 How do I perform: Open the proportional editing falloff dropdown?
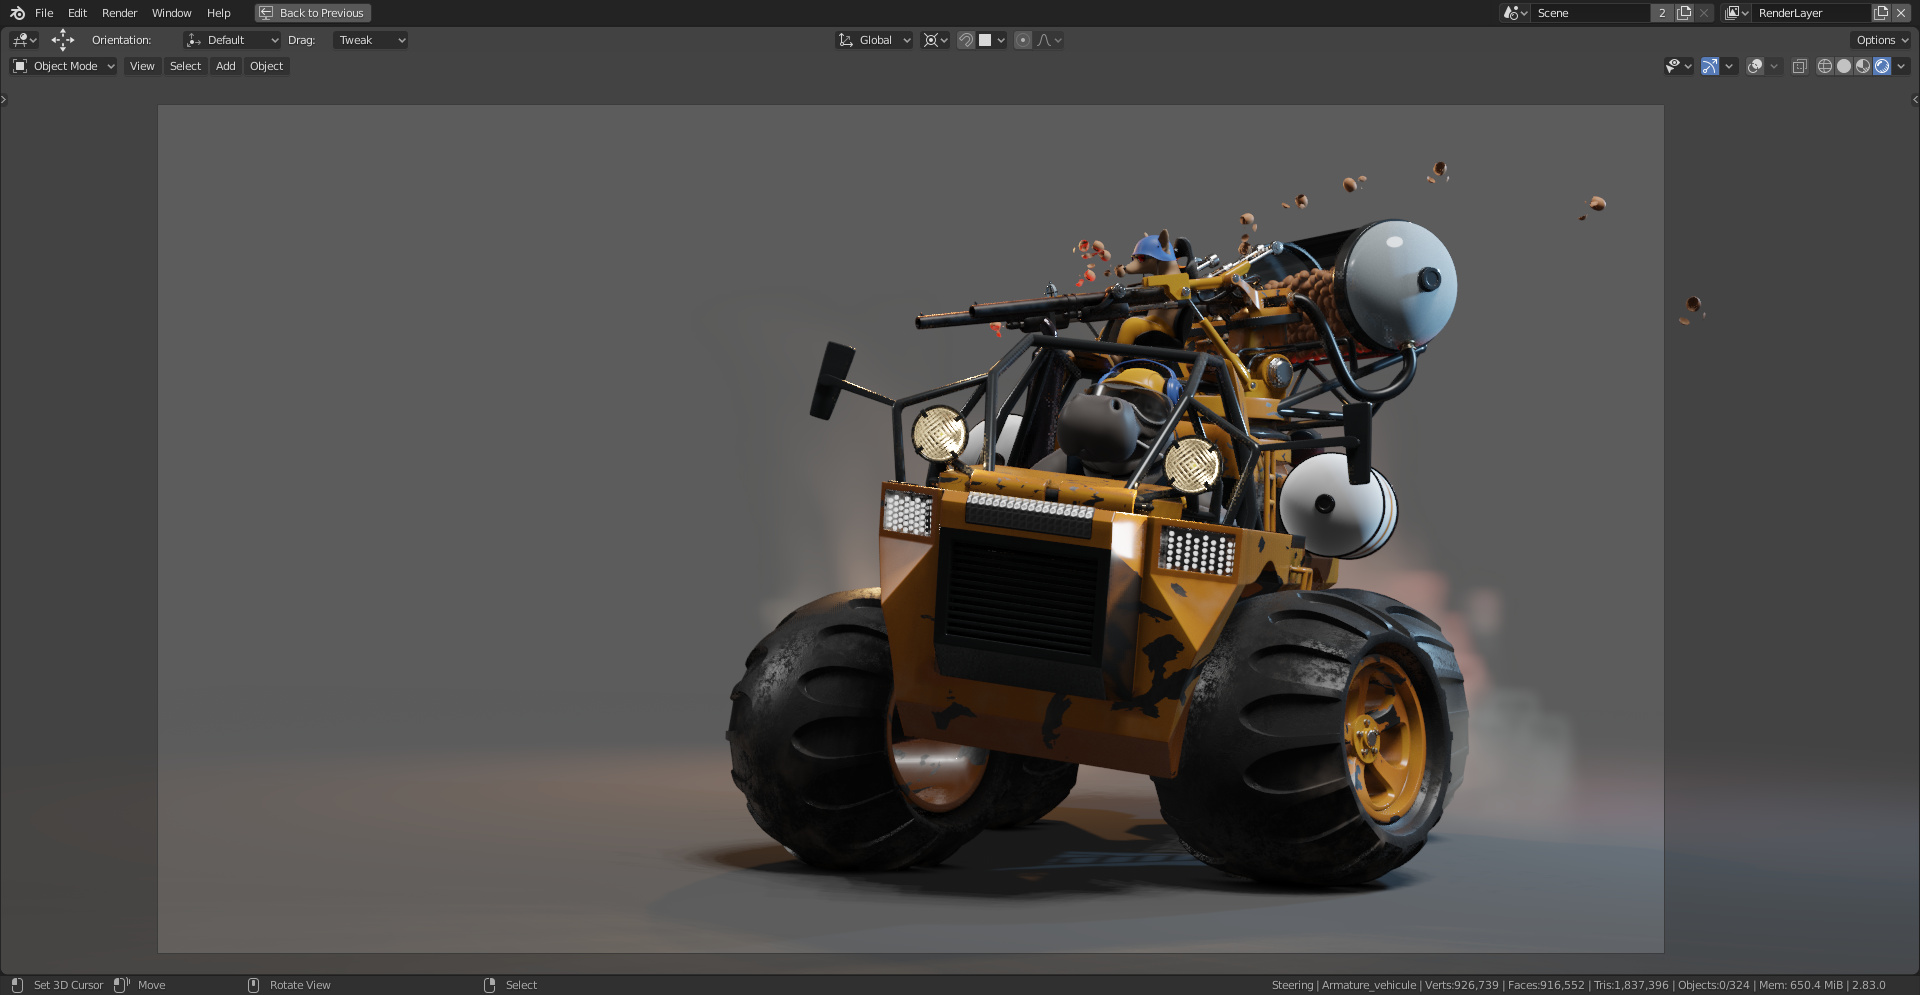pos(1049,40)
